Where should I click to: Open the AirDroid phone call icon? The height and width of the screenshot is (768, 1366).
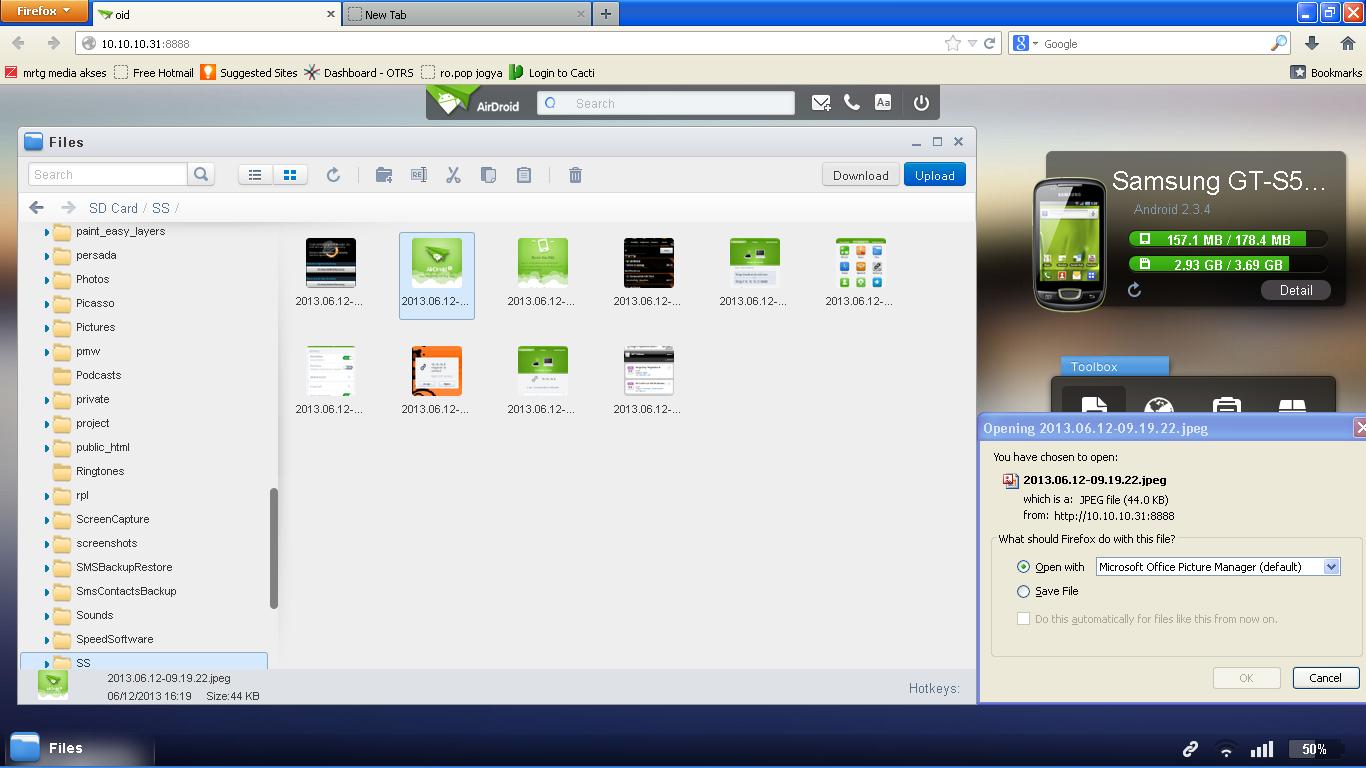pyautogui.click(x=852, y=103)
